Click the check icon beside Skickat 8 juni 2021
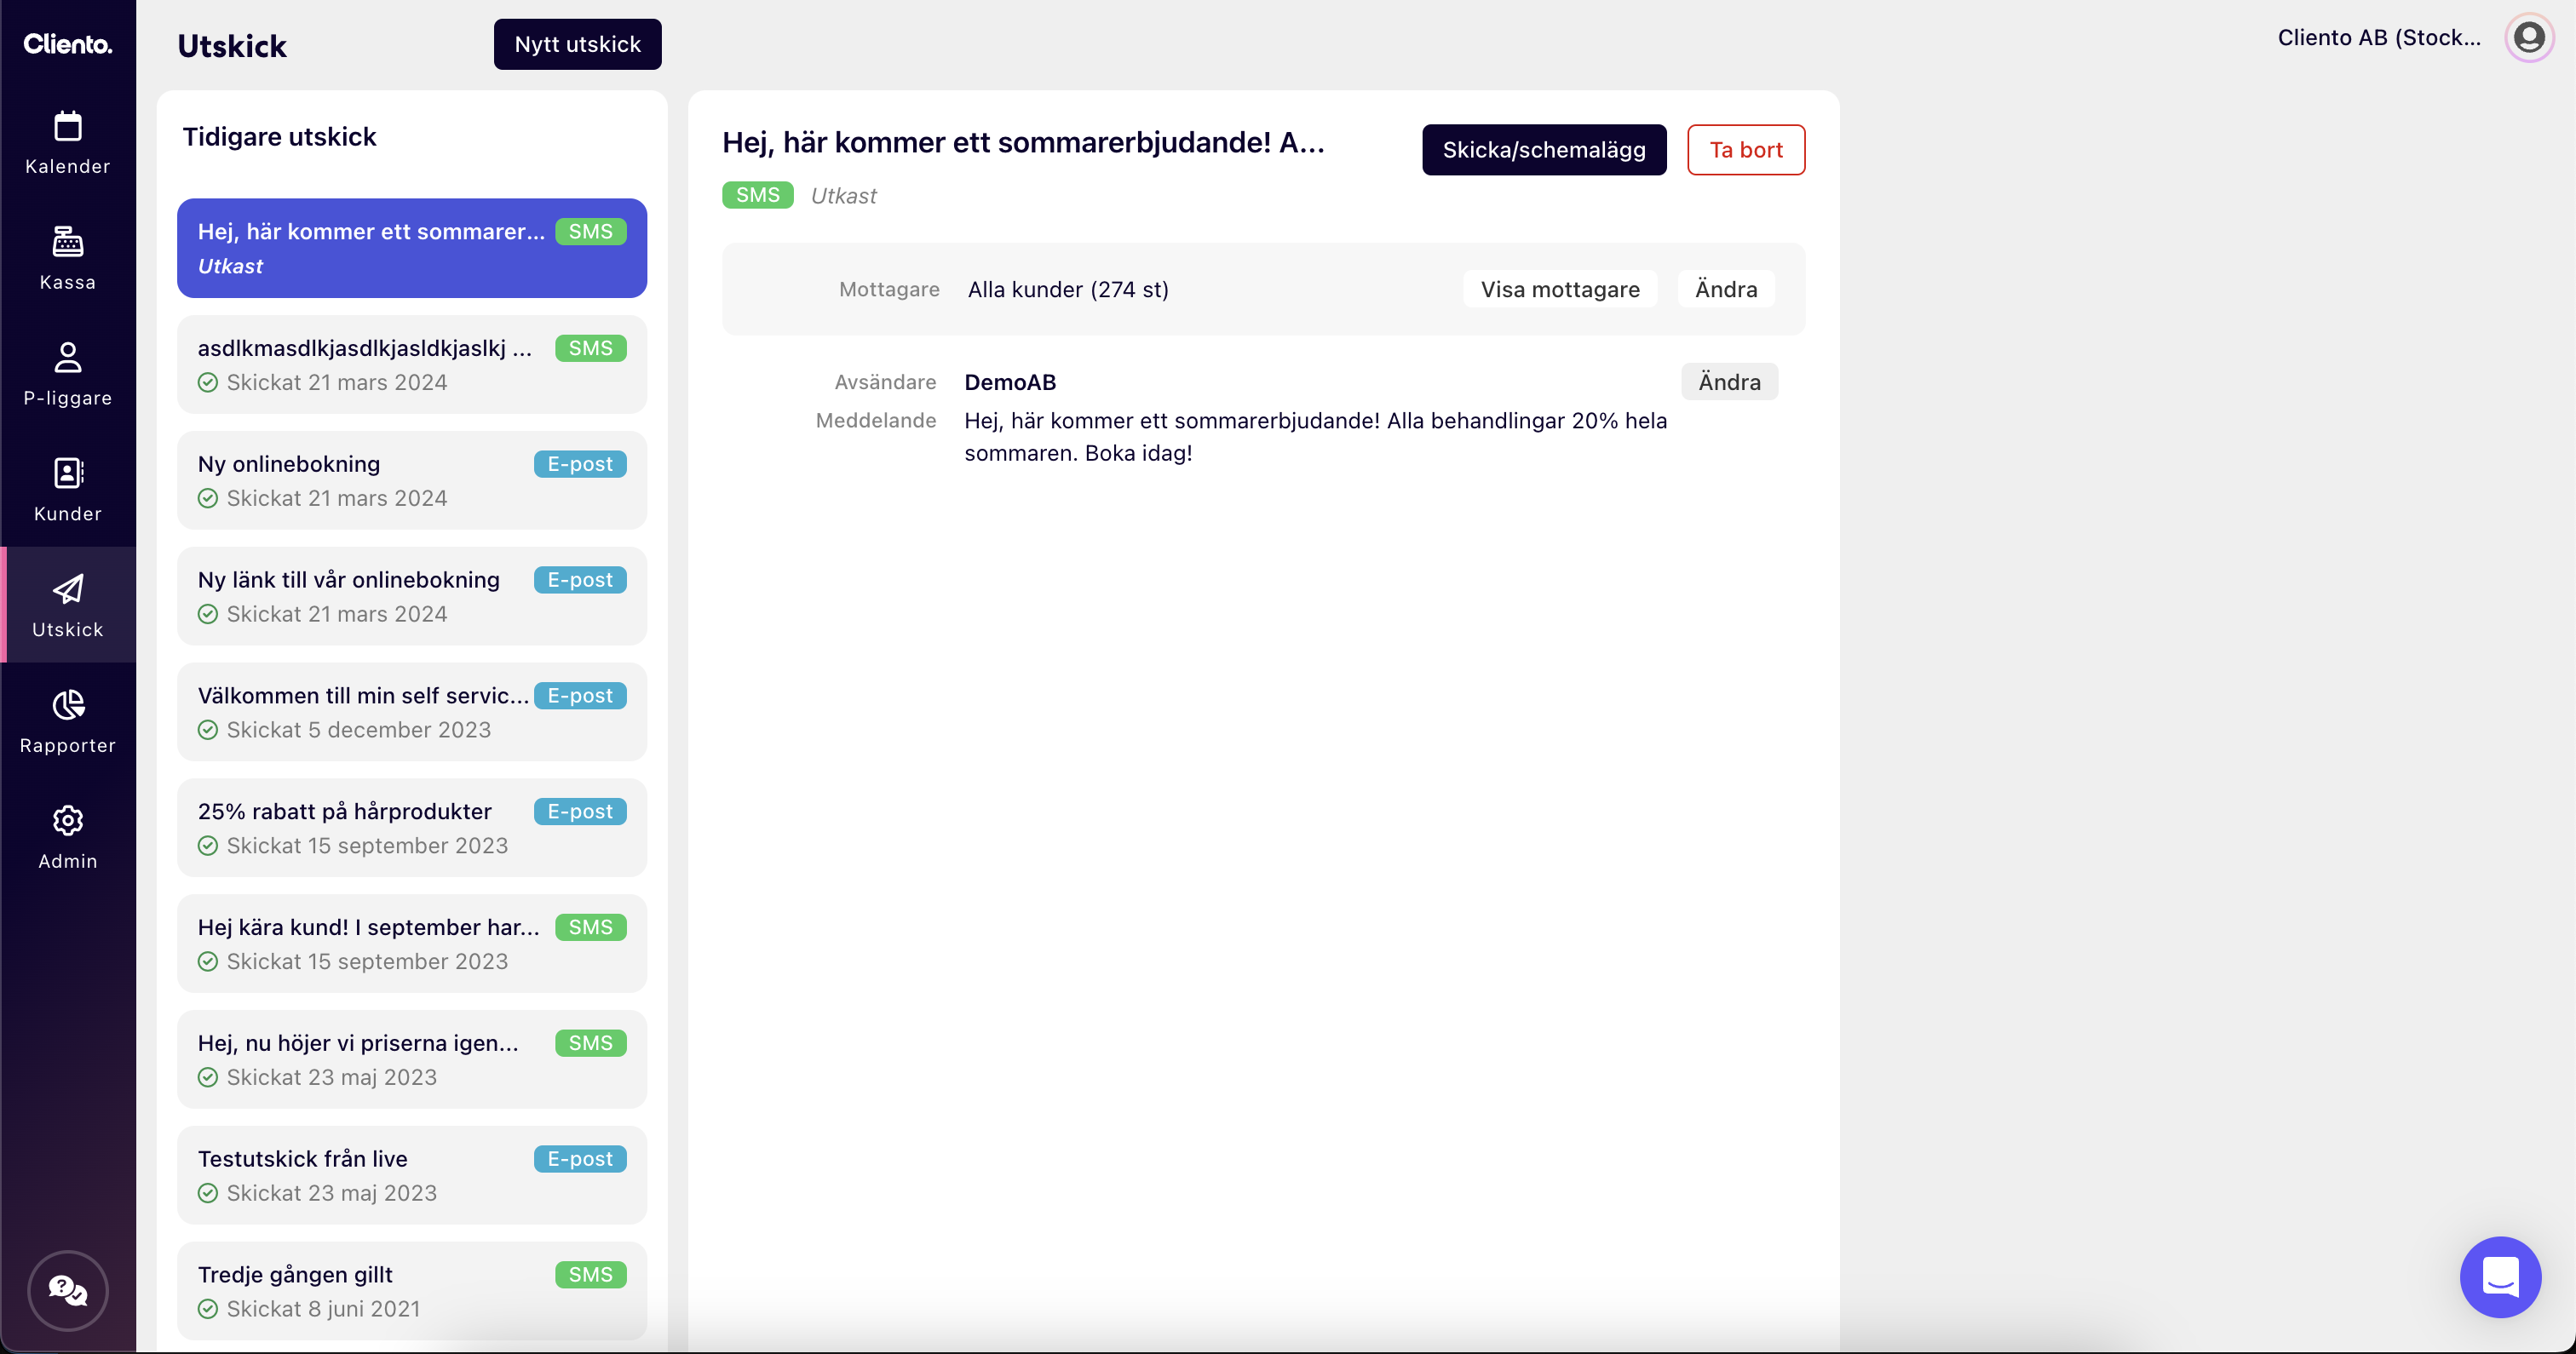The height and width of the screenshot is (1354, 2576). [208, 1309]
